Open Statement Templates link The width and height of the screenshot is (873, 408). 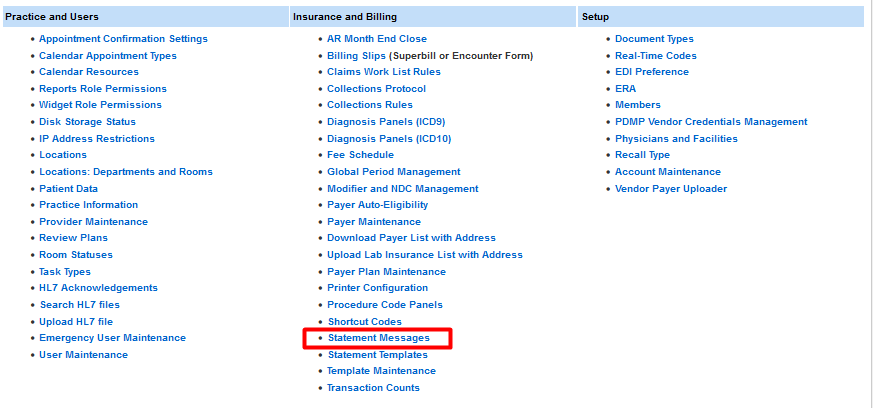(377, 355)
